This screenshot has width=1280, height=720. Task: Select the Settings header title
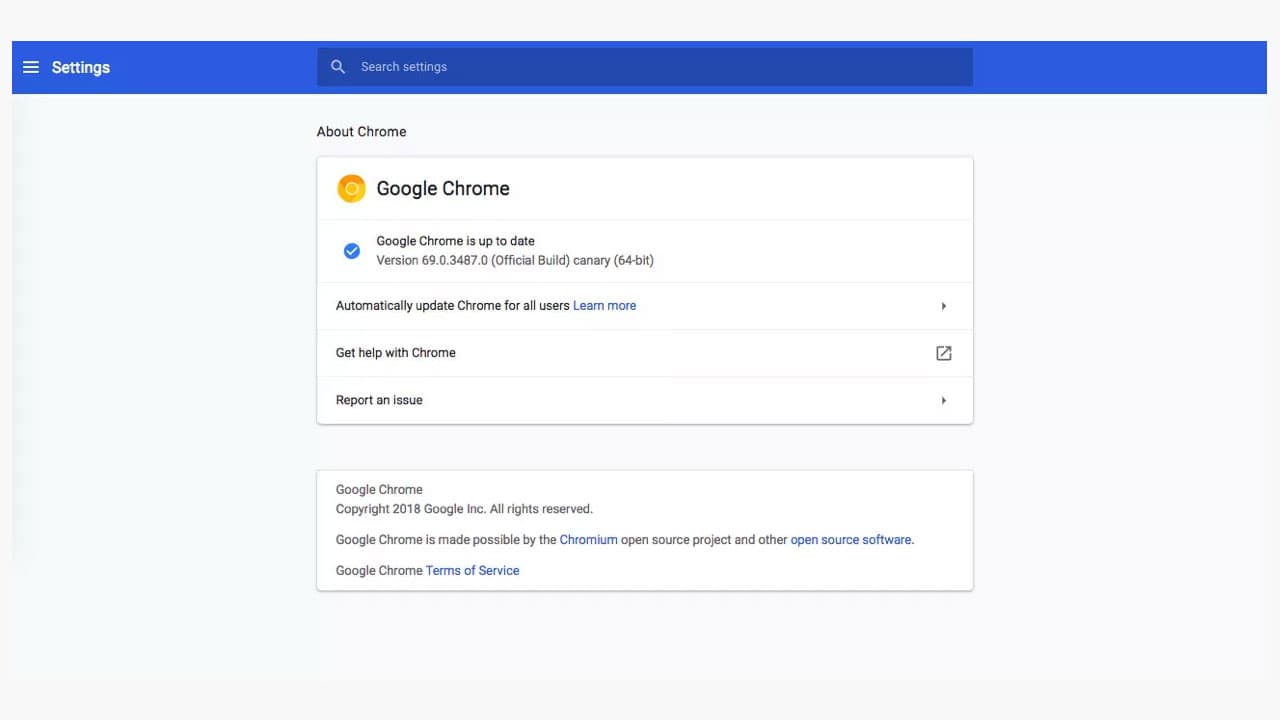click(x=80, y=67)
